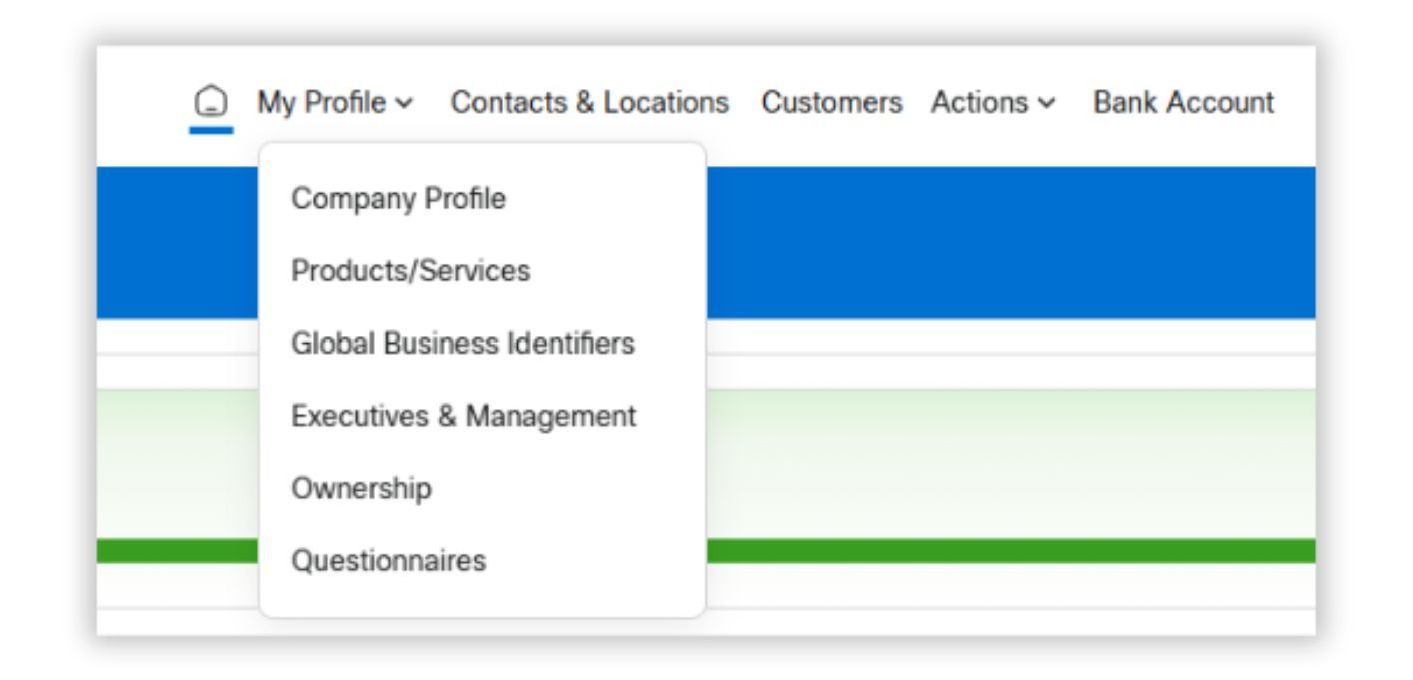Click the dark green progress bar
1413x680 pixels.
pyautogui.click(x=1000, y=550)
